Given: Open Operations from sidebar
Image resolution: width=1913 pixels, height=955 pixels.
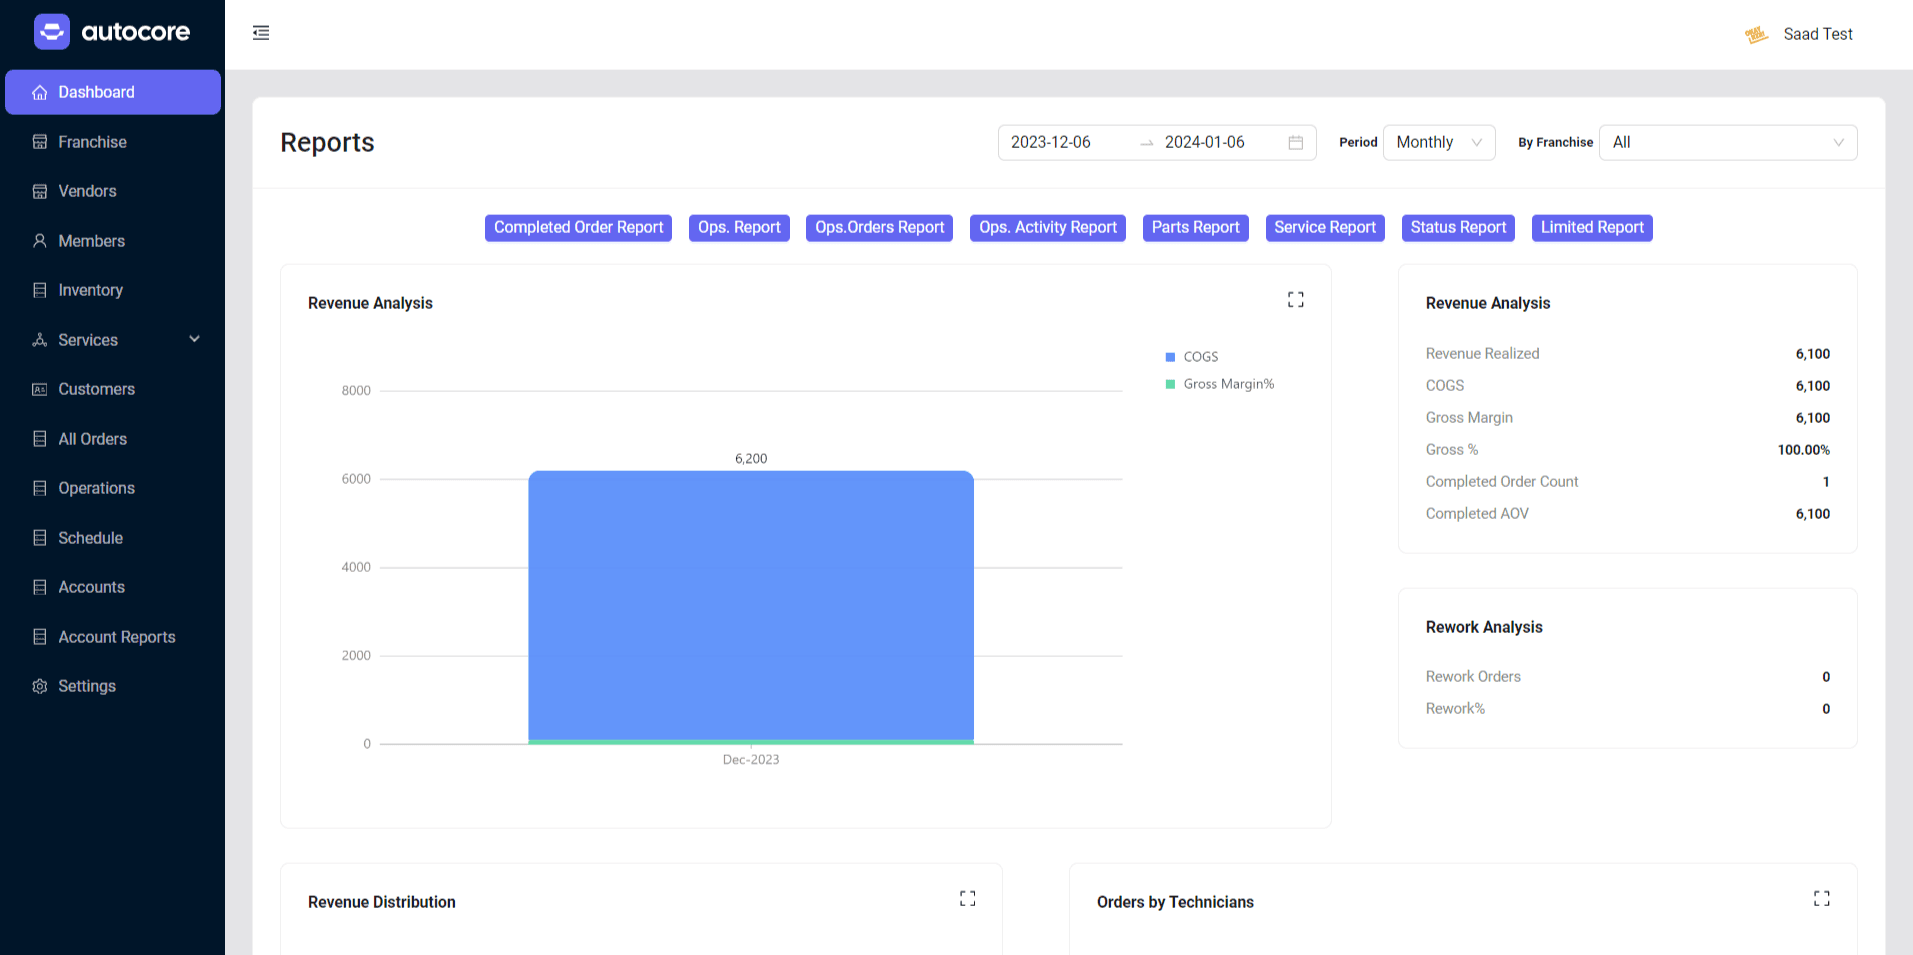Looking at the screenshot, I should (x=113, y=488).
